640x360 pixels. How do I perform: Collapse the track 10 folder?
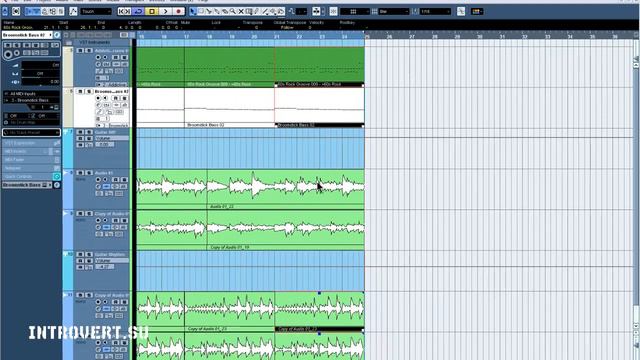coord(66,254)
